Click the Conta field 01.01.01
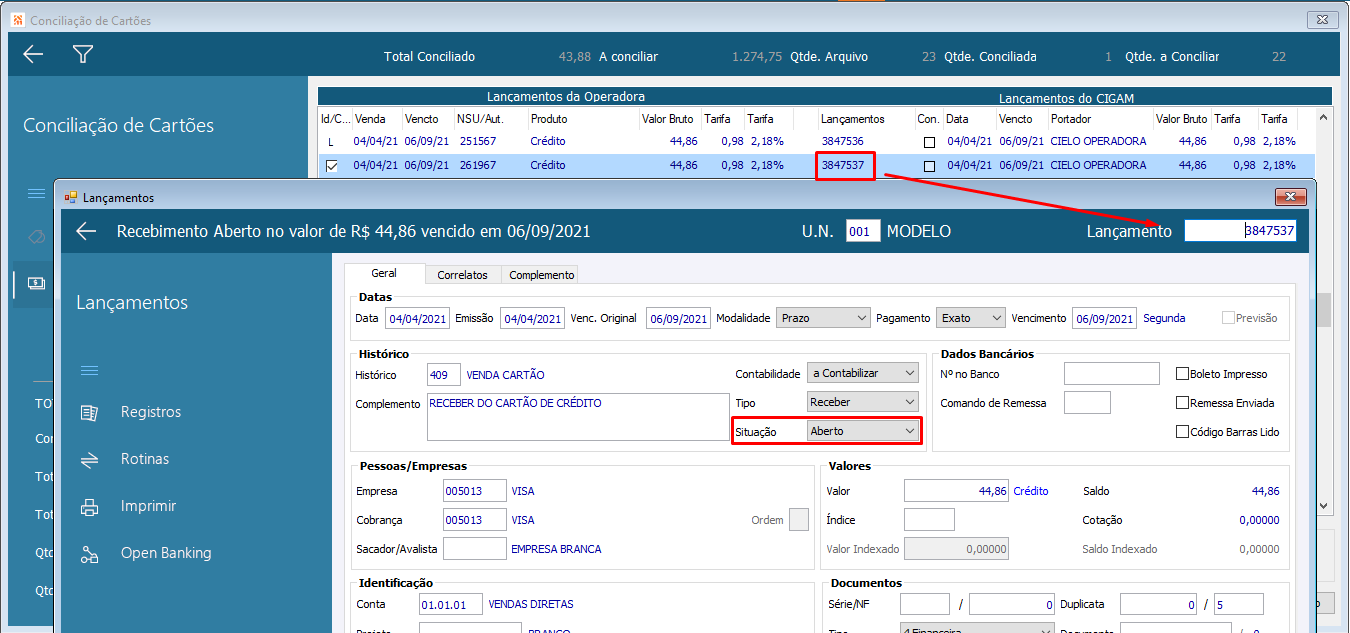 [451, 604]
